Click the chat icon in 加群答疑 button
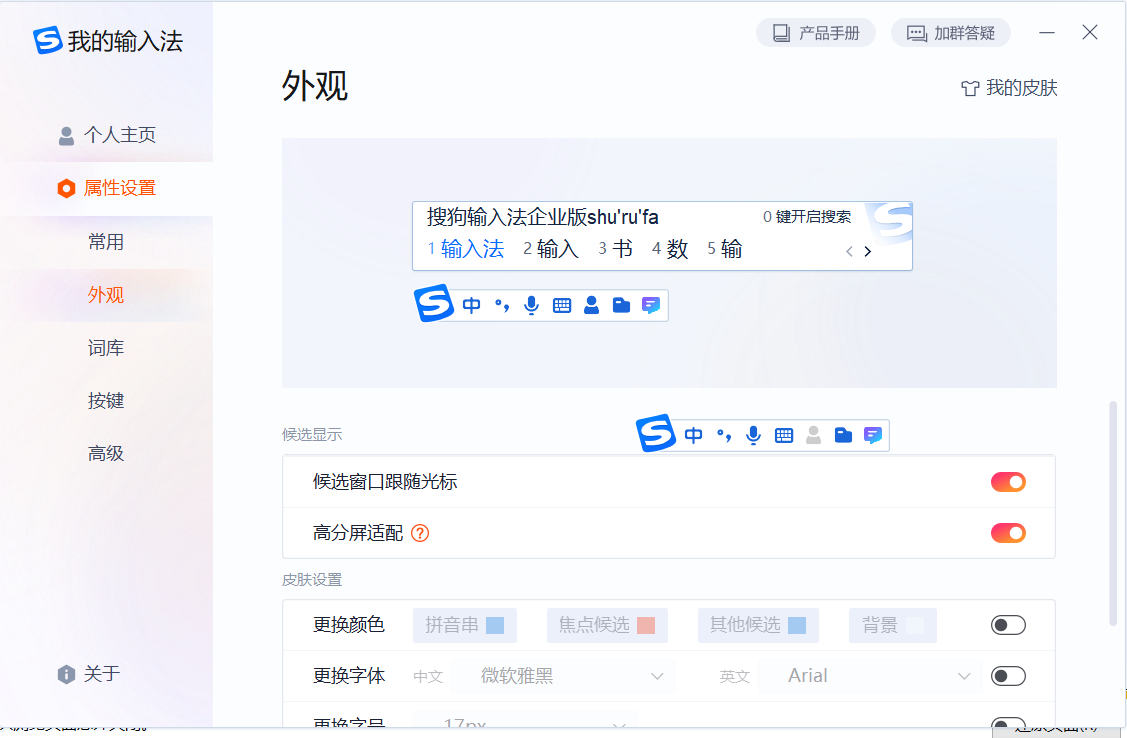The height and width of the screenshot is (738, 1127). 916,33
